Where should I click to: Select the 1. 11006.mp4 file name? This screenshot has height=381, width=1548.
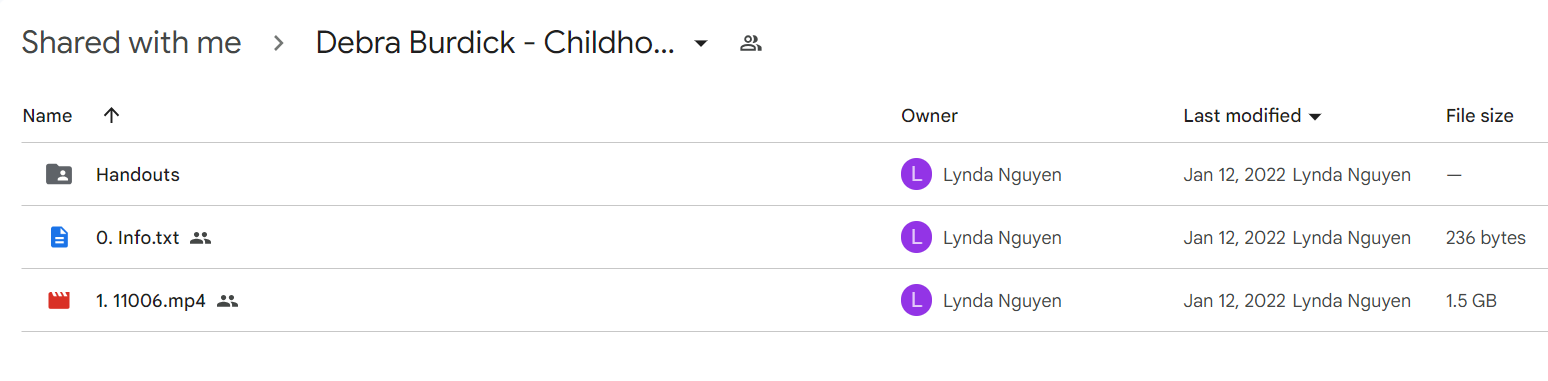150,300
